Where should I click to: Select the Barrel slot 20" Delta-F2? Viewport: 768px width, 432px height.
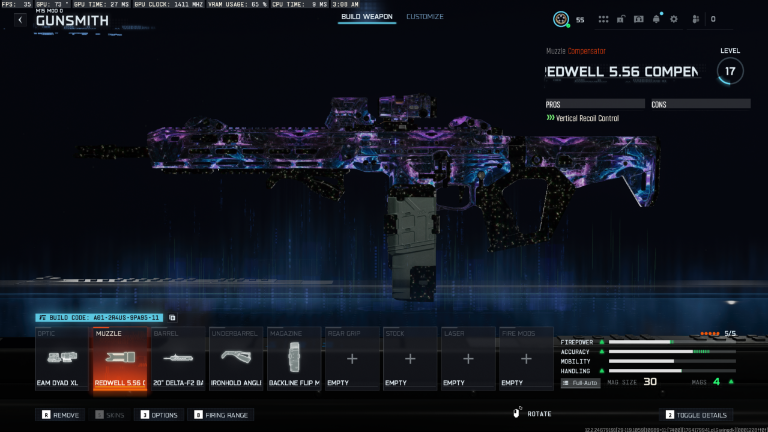pyautogui.click(x=178, y=359)
